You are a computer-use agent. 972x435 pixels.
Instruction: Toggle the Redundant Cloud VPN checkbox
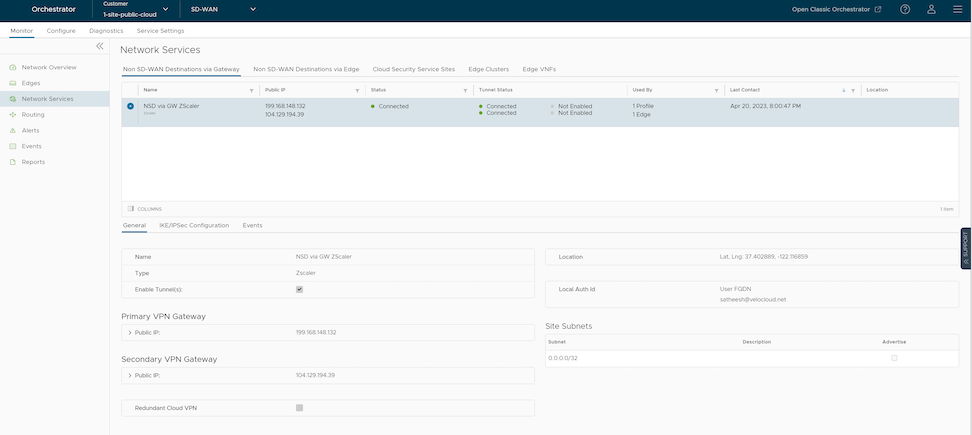pos(299,408)
